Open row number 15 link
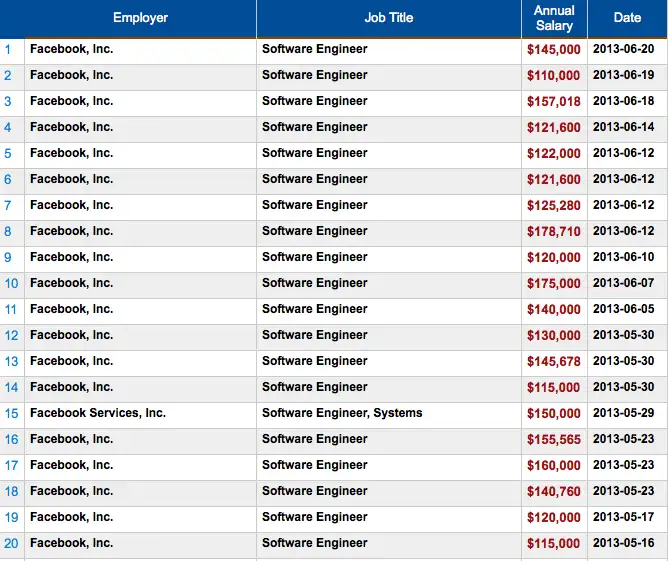The width and height of the screenshot is (668, 561). pyautogui.click(x=12, y=413)
